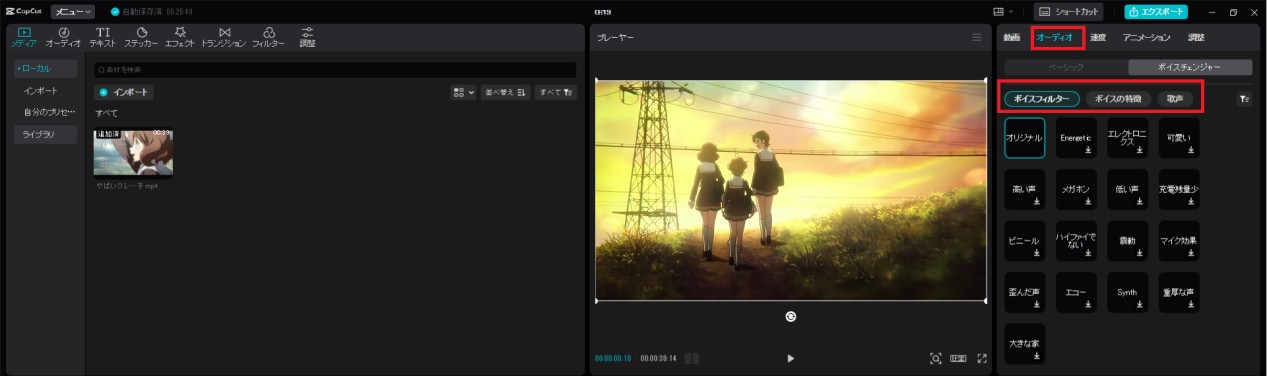Image resolution: width=1267 pixels, height=376 pixels.
Task: Open the エフェクト (Effects) panel
Action: (180, 37)
